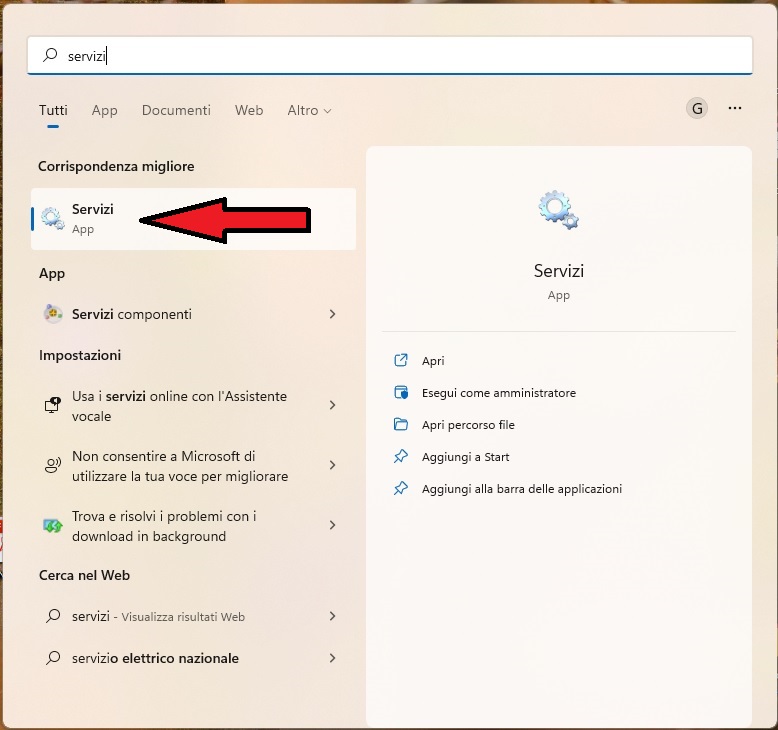
Task: Open 'Non consentire a Microsoft di utilizzare' setting
Action: [194, 466]
